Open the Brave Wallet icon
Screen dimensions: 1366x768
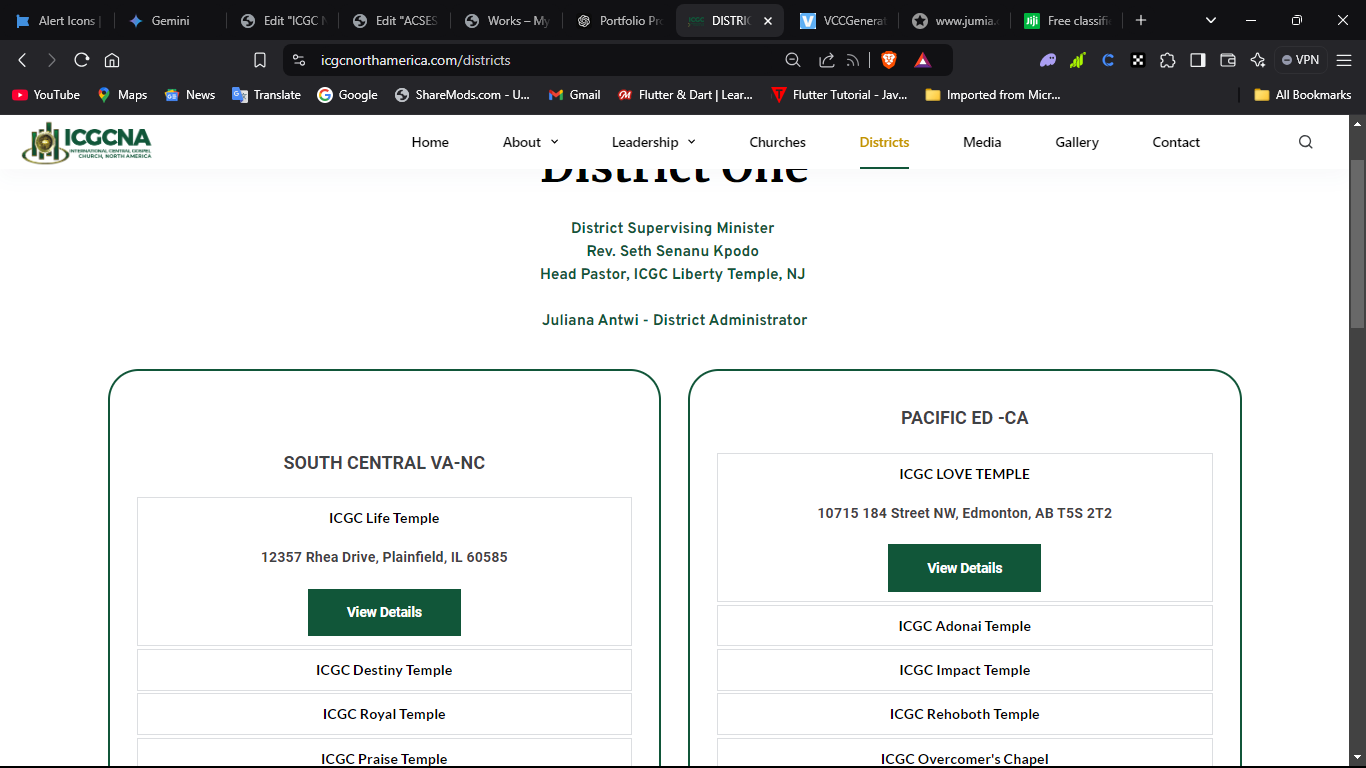pos(1228,60)
